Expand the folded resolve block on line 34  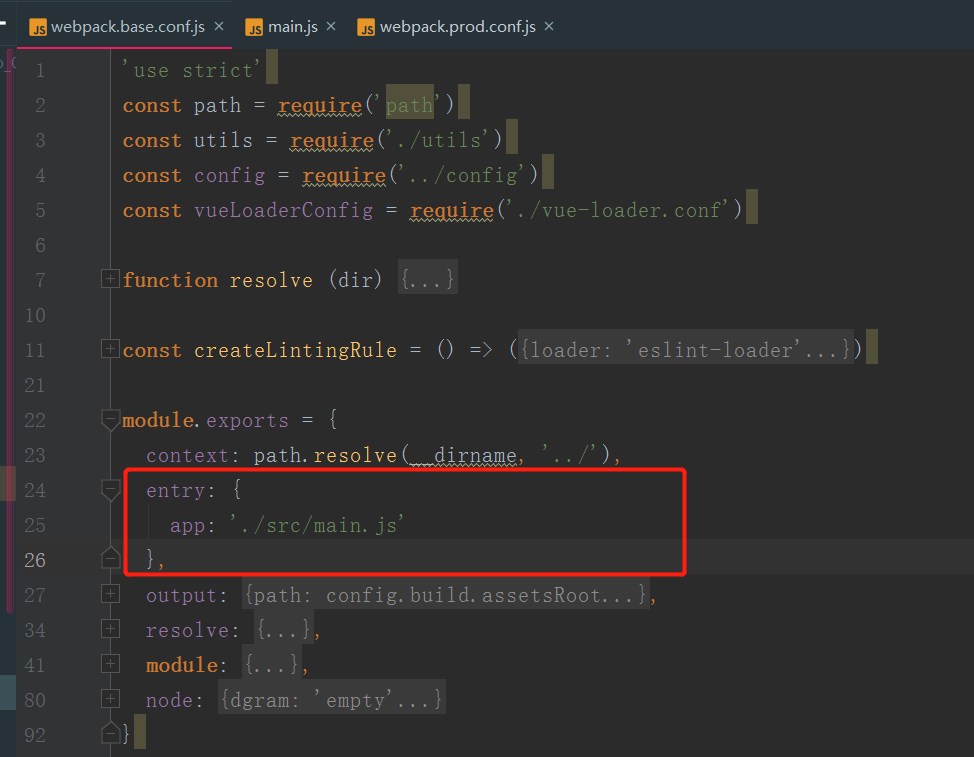(110, 629)
